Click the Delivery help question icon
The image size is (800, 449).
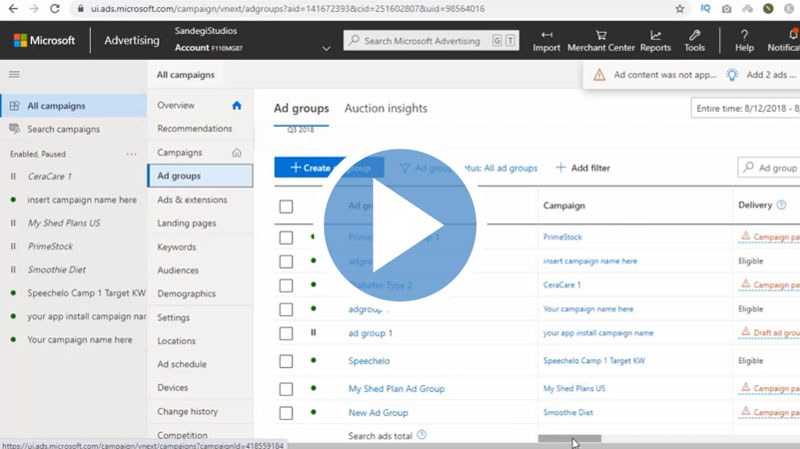[x=781, y=205]
